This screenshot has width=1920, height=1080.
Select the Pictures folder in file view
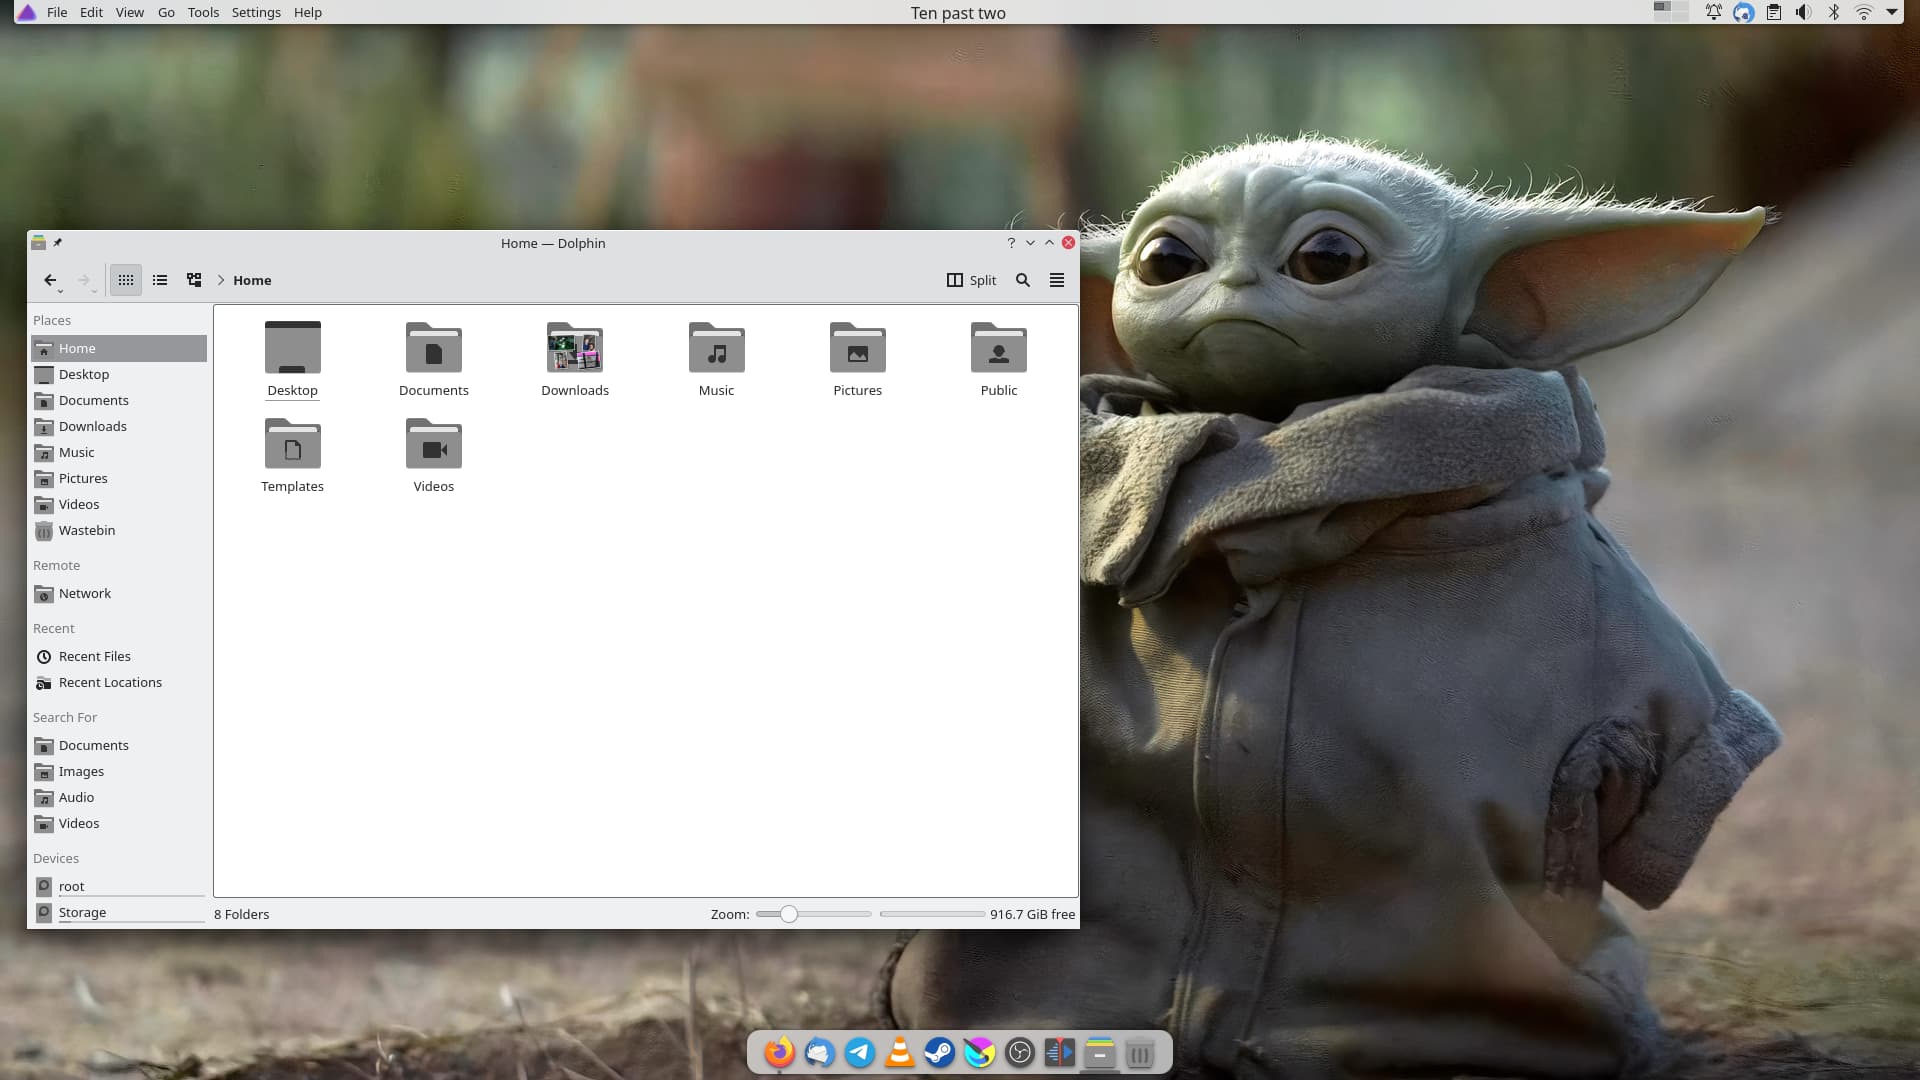point(857,360)
